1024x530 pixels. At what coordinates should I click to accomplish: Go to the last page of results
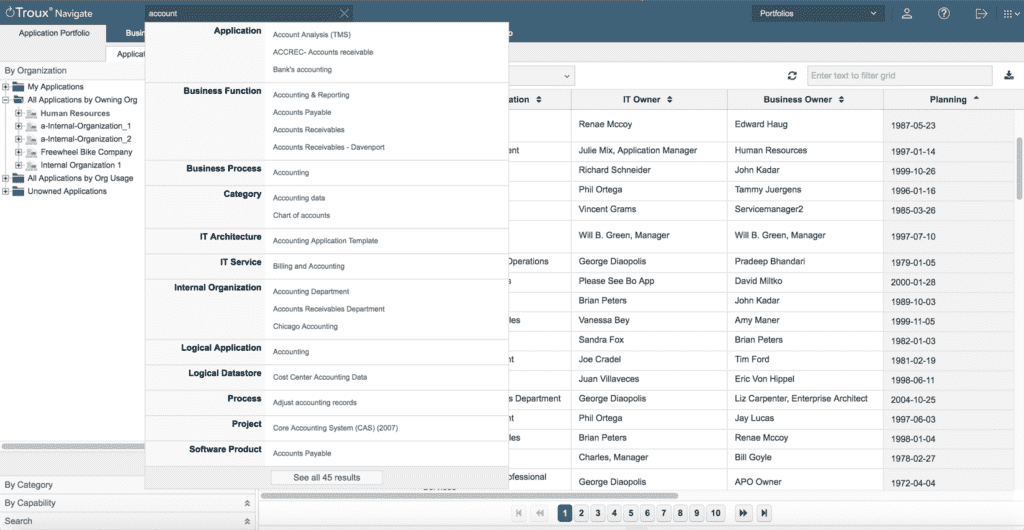[x=763, y=513]
